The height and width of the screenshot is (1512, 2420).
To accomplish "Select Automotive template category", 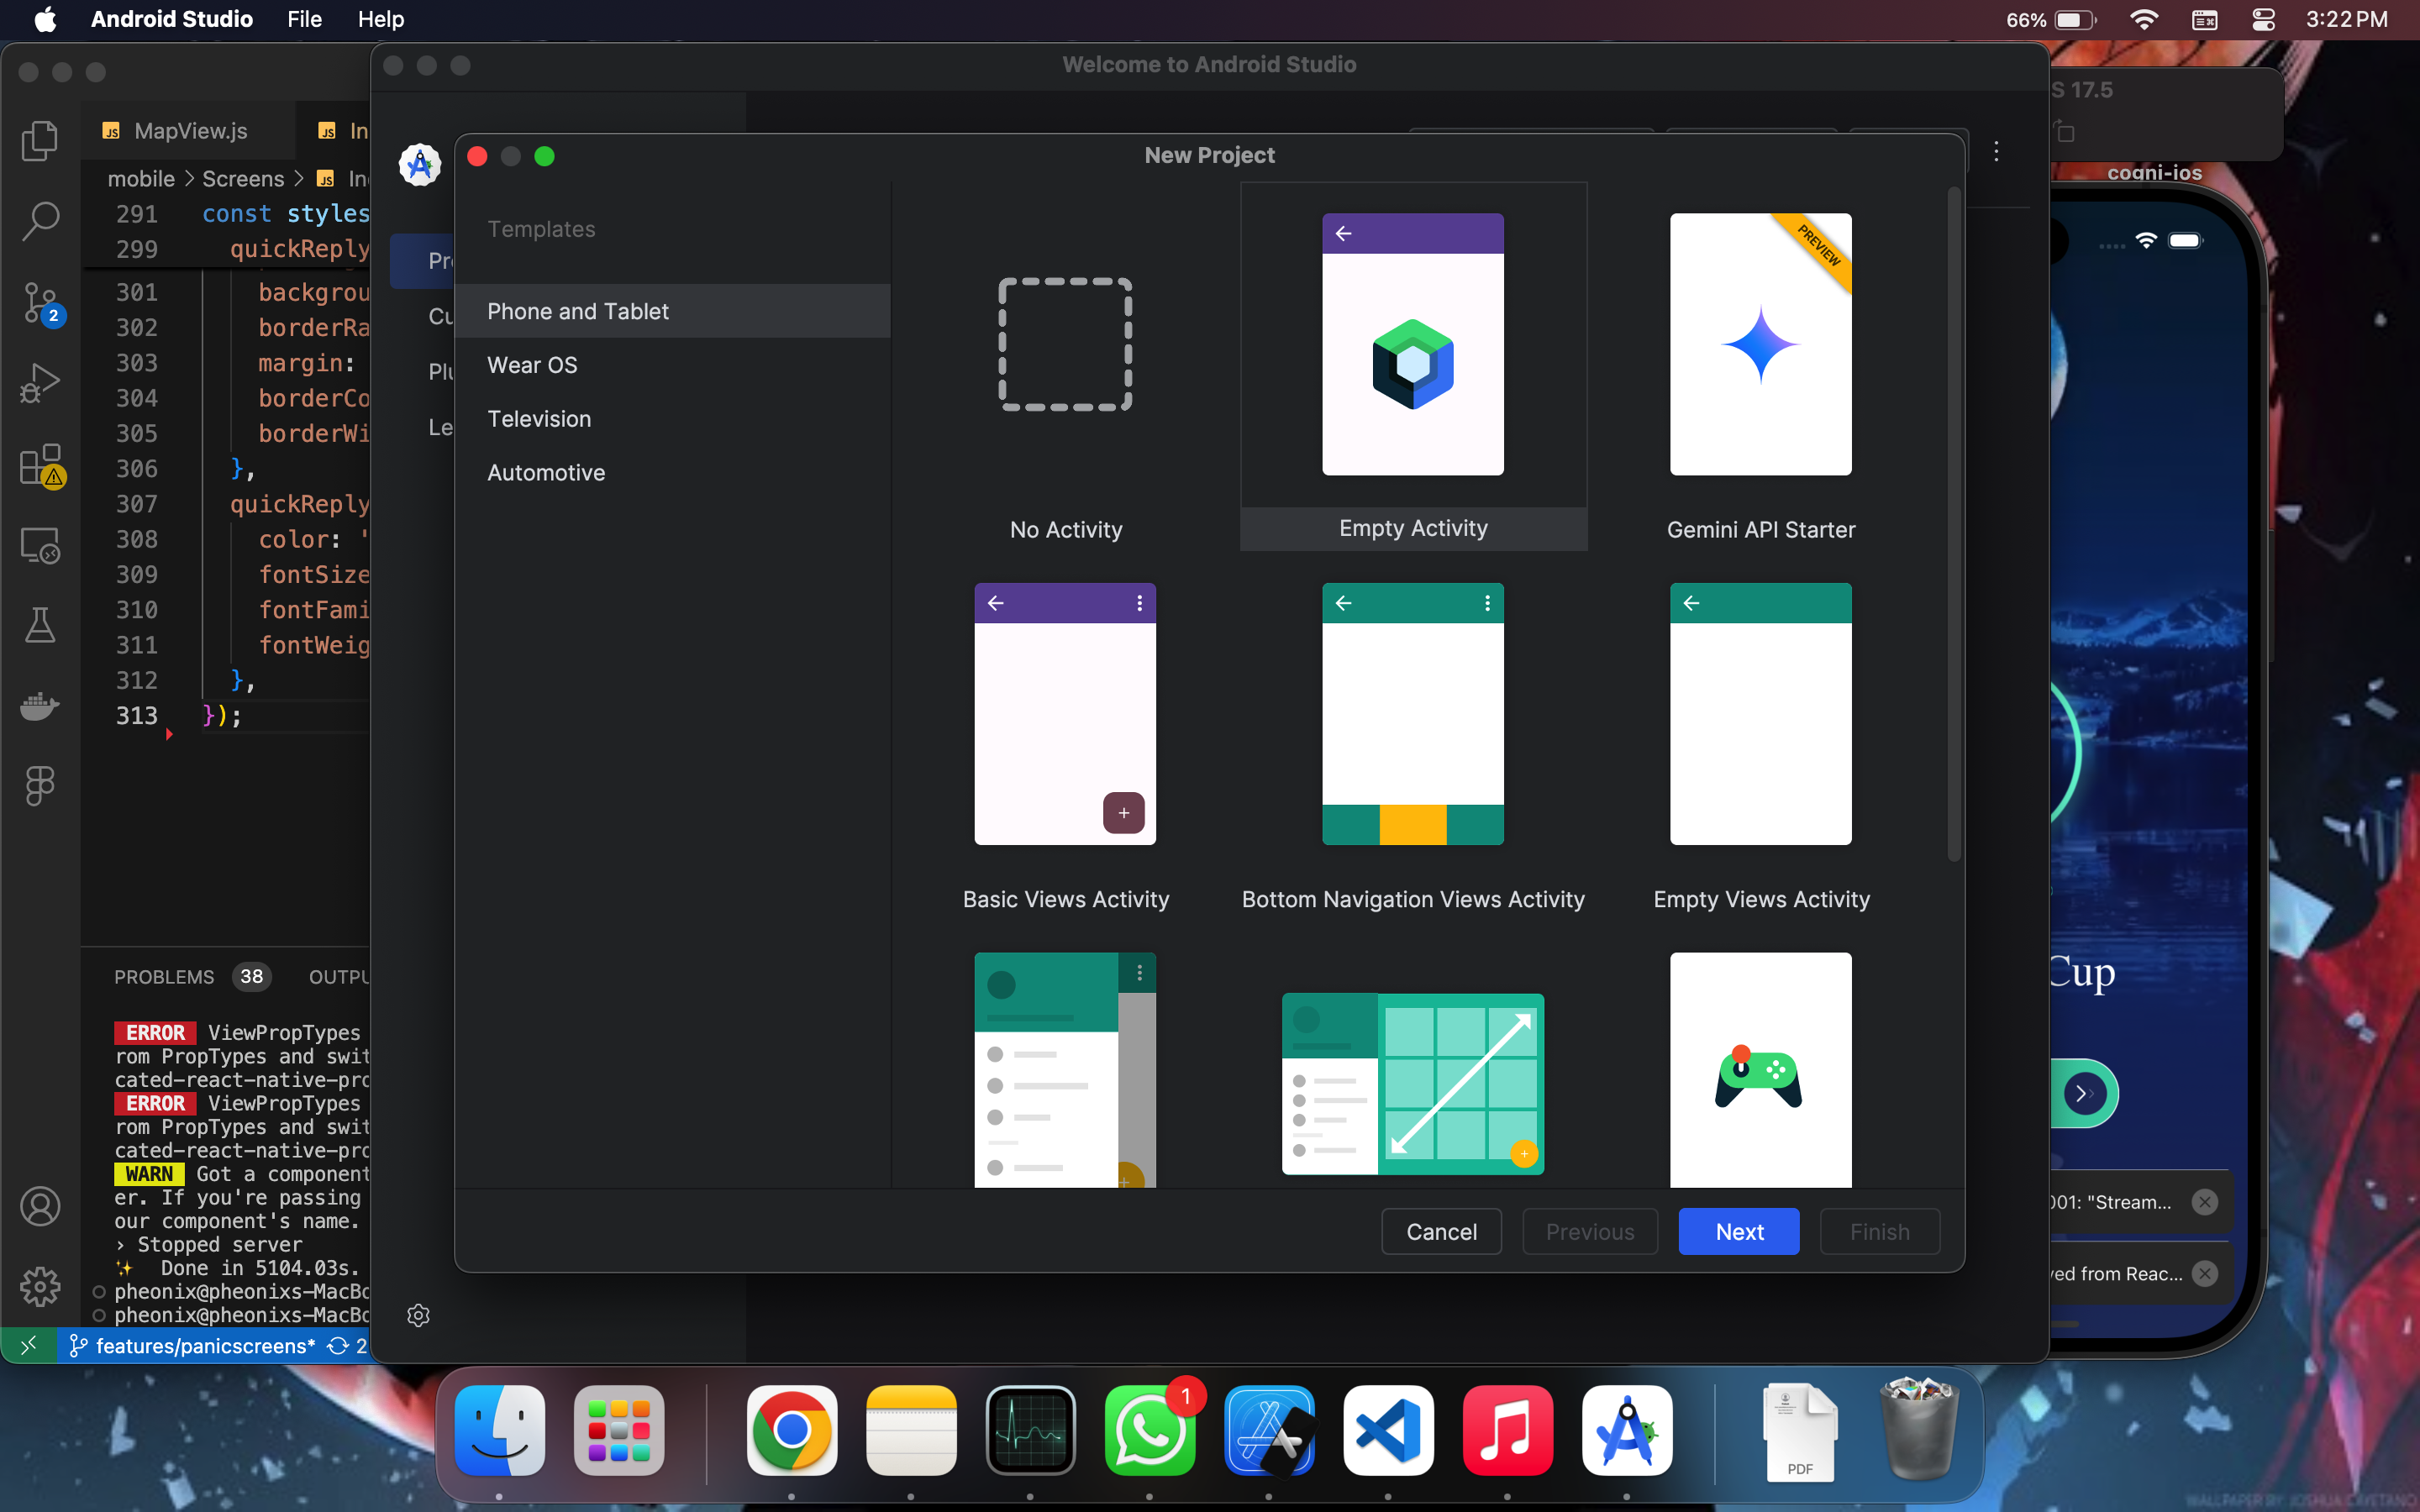I will pyautogui.click(x=672, y=473).
